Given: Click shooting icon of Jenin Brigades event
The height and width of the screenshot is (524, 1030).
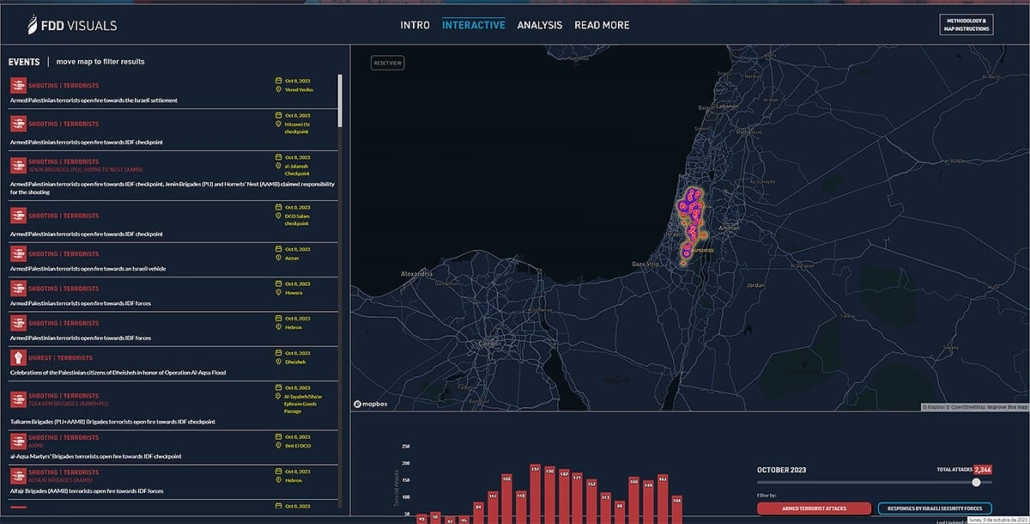Looking at the screenshot, I should point(18,165).
